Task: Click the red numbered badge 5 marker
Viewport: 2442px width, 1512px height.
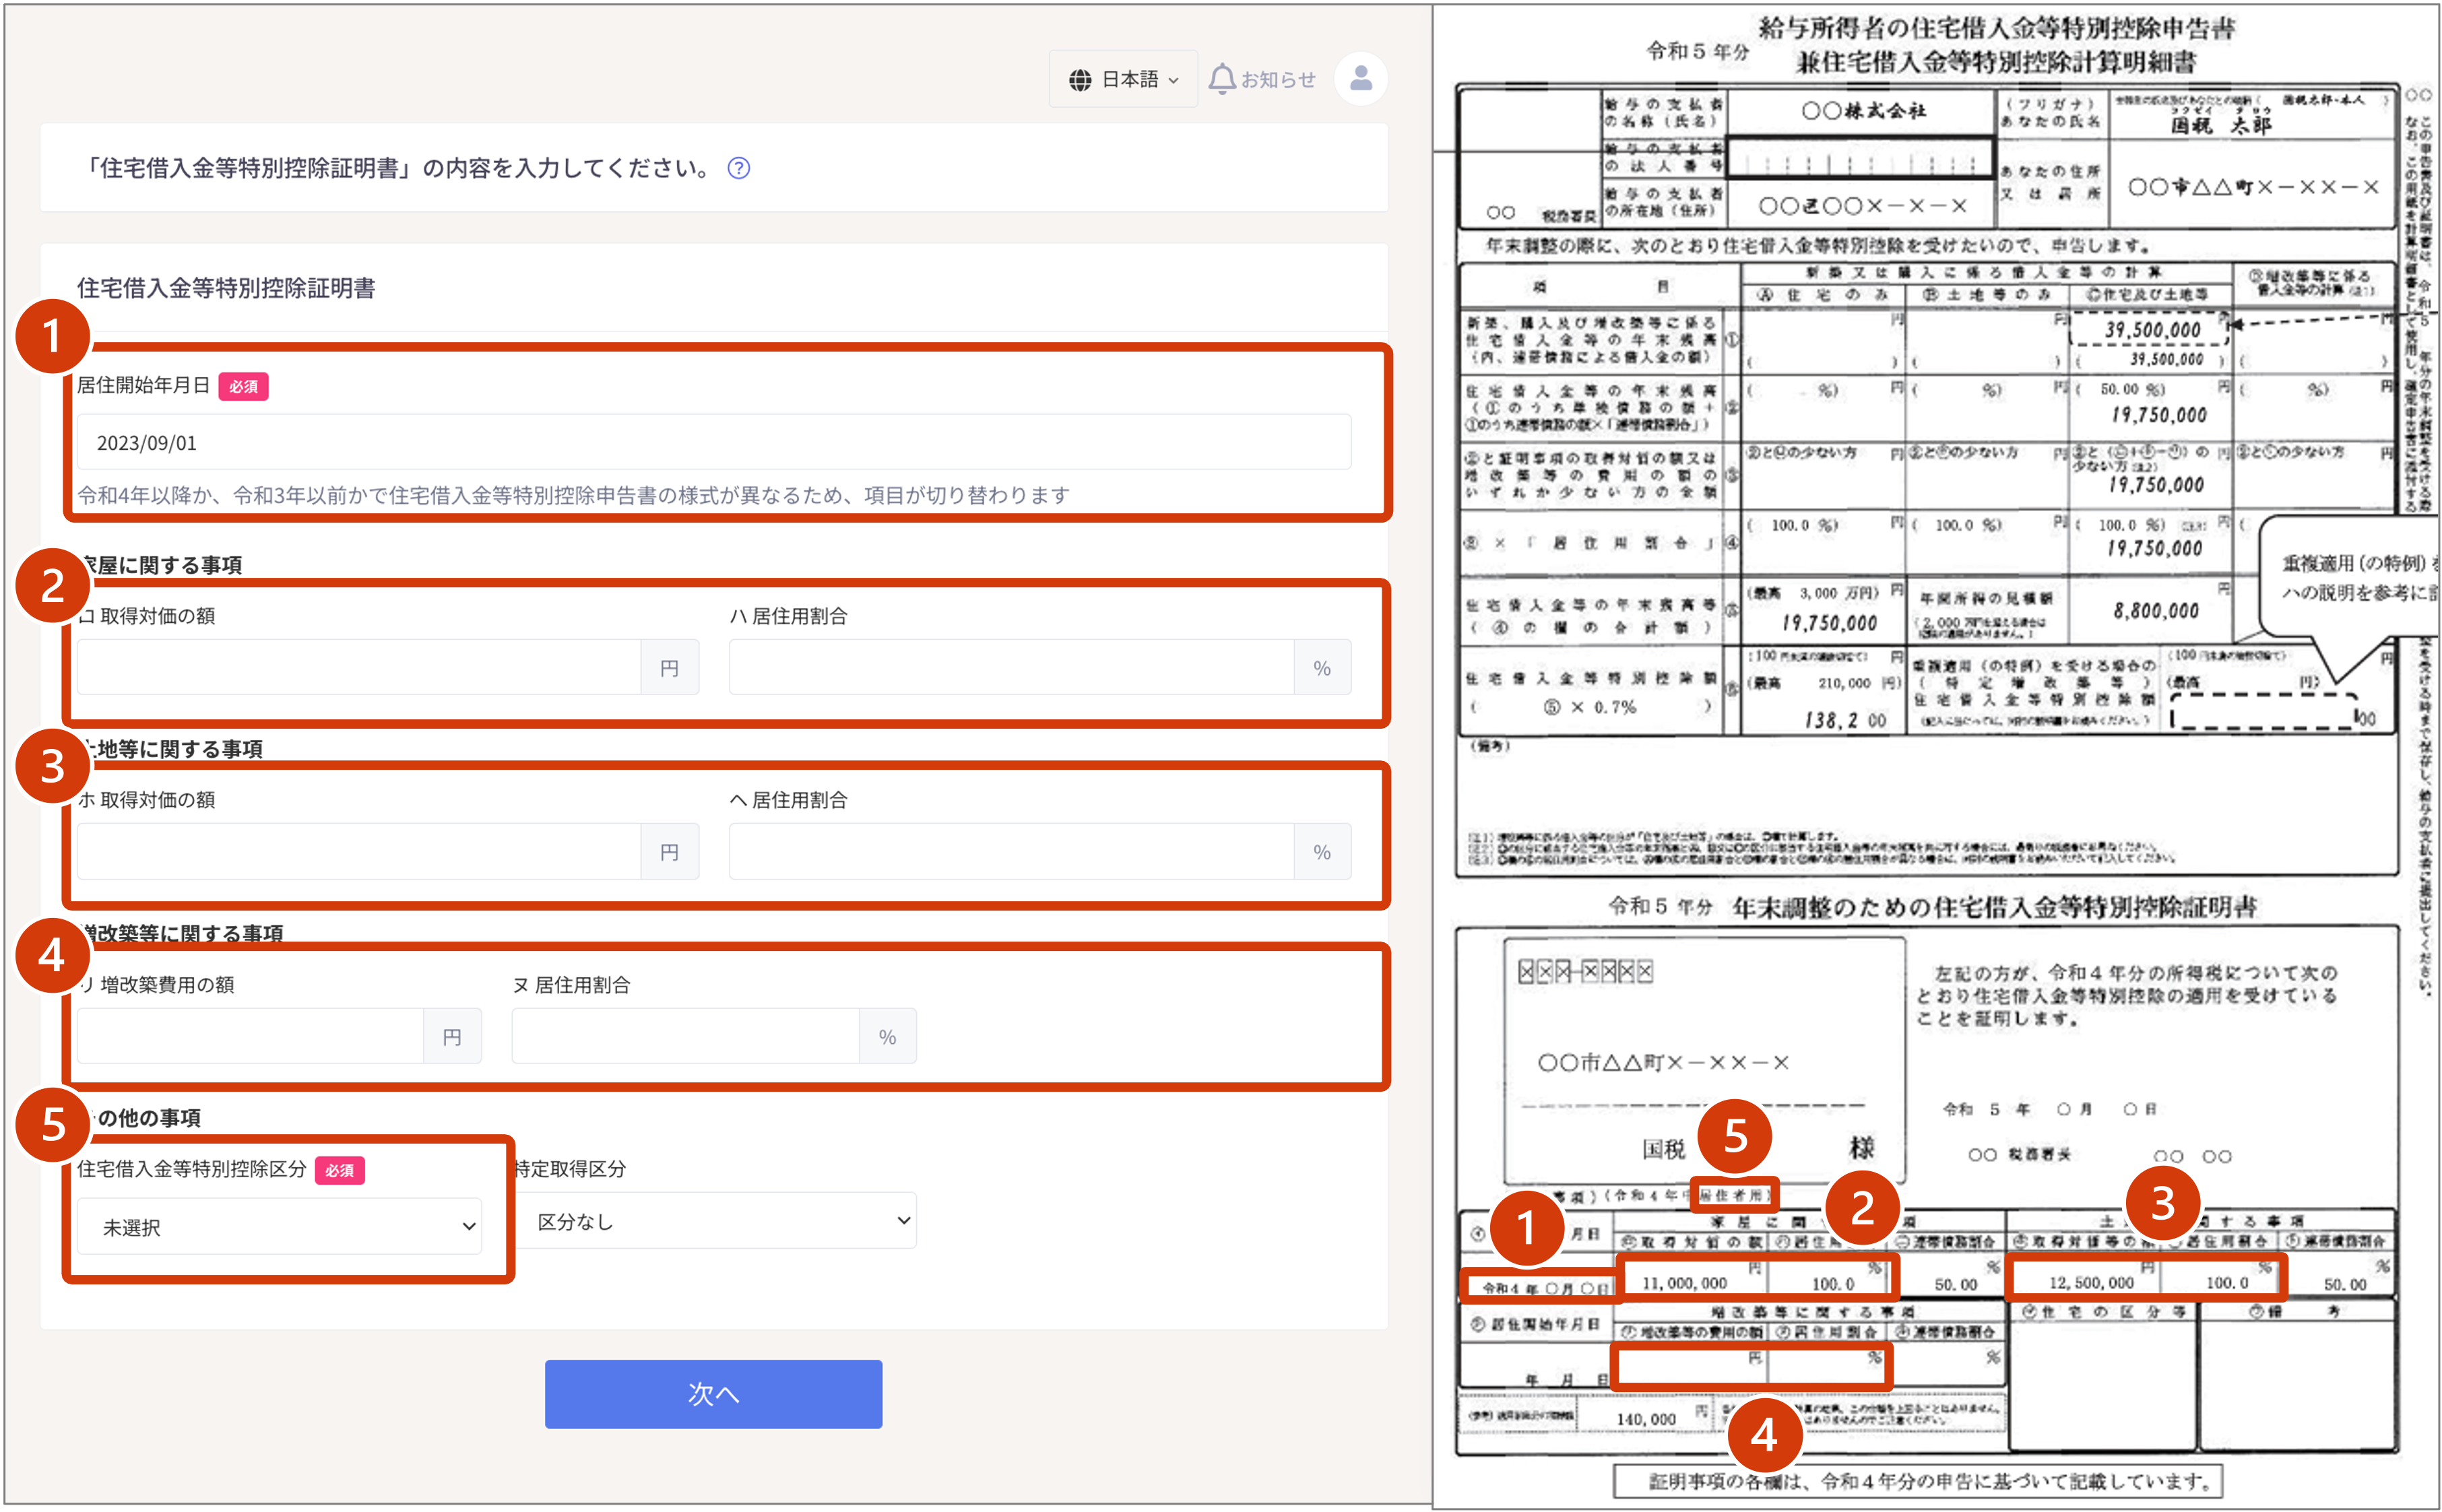Action: pos(53,1126)
